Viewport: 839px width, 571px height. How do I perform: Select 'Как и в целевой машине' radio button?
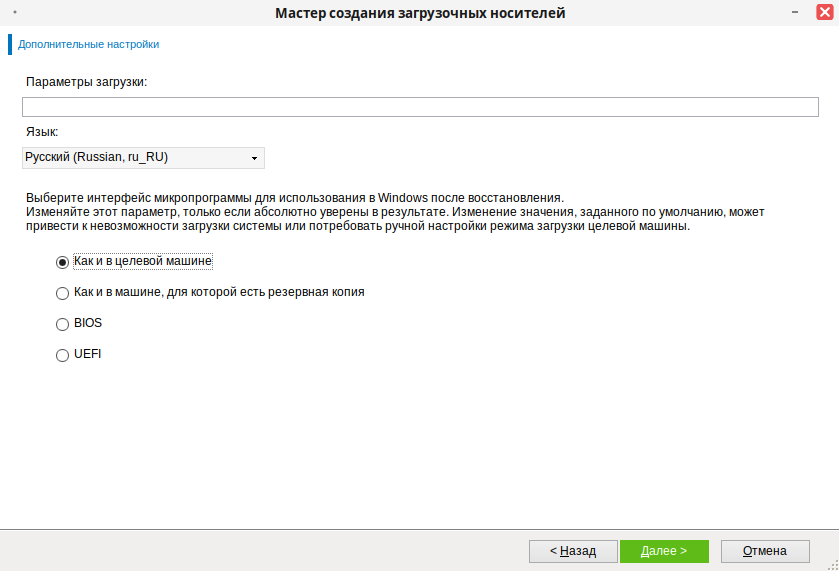click(x=62, y=262)
